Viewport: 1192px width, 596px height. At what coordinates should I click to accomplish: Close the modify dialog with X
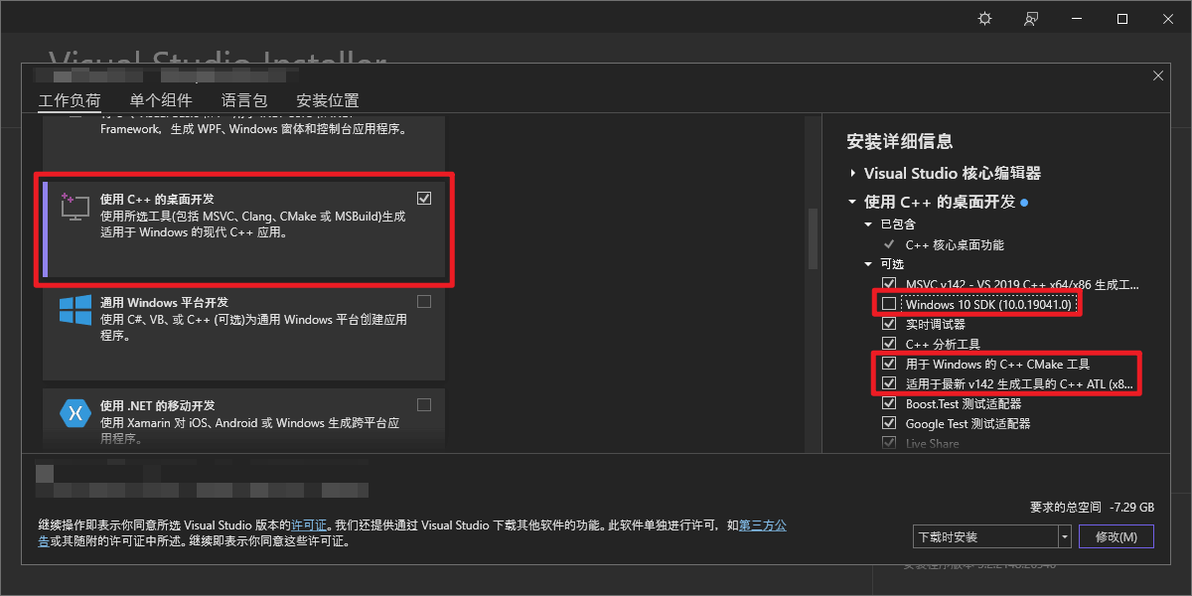[x=1158, y=75]
